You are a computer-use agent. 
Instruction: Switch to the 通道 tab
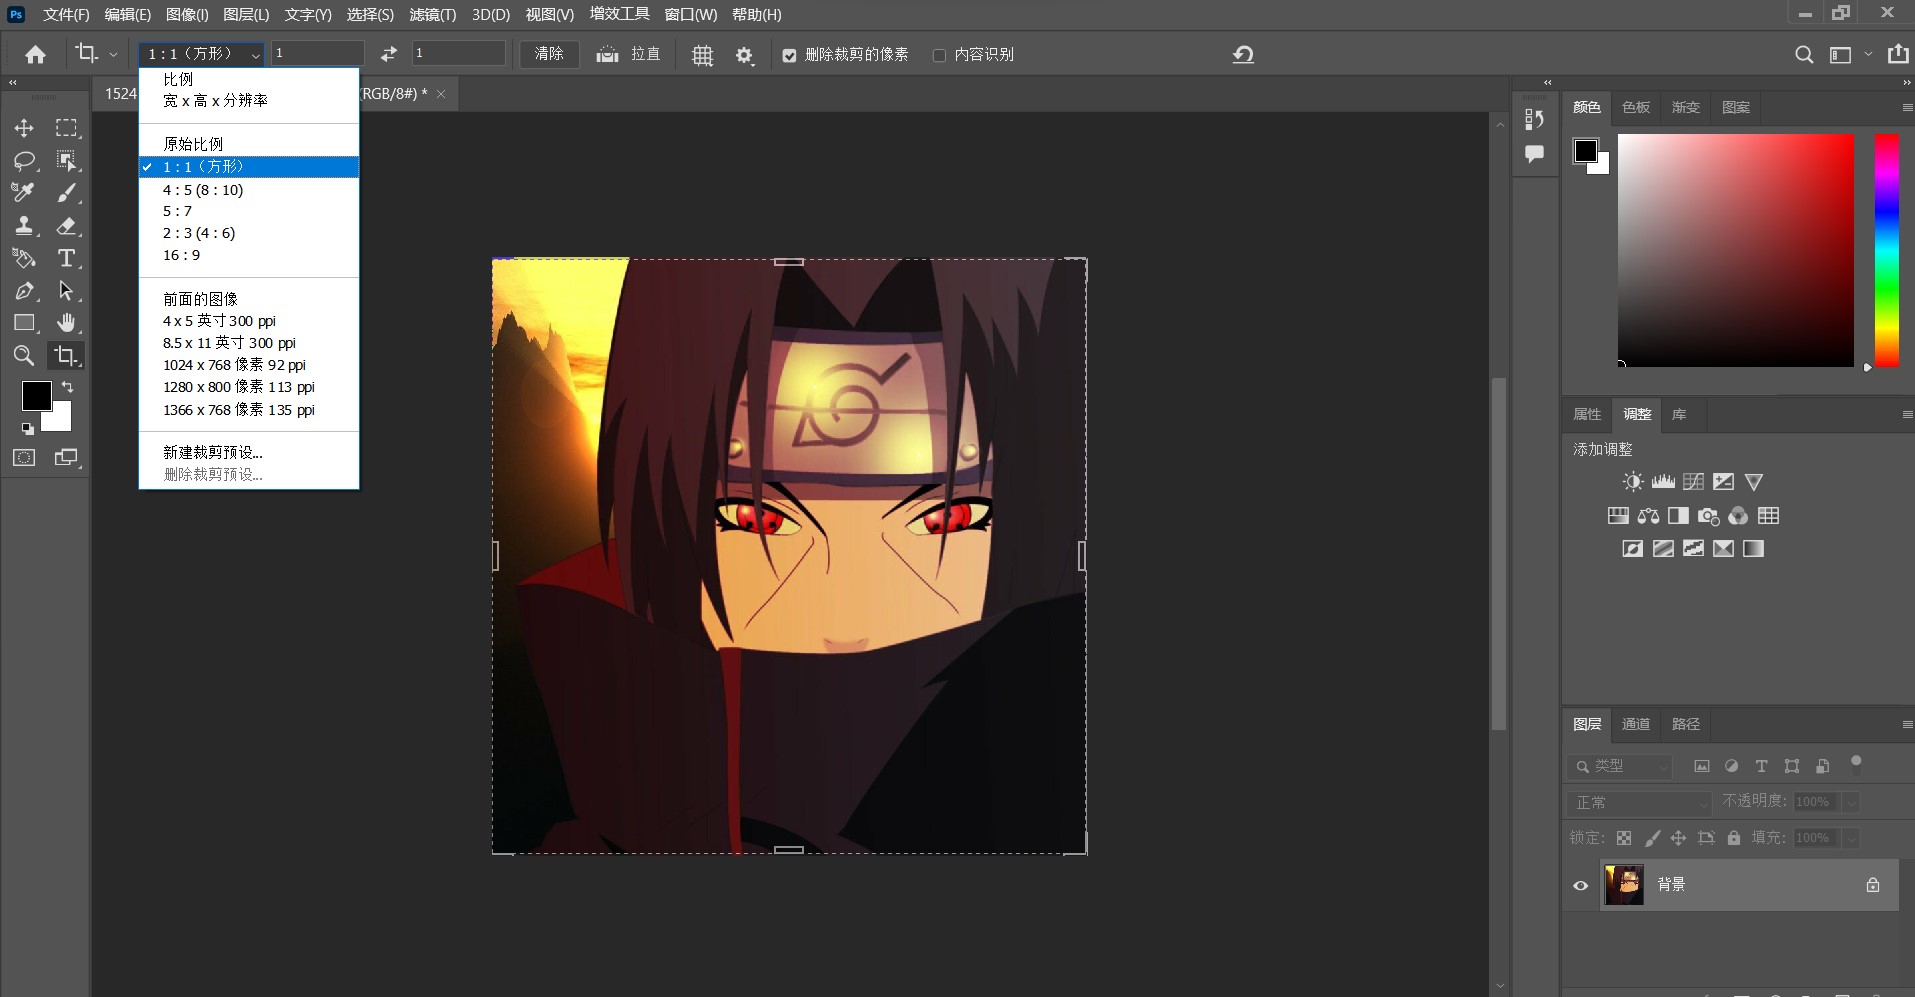[1636, 724]
